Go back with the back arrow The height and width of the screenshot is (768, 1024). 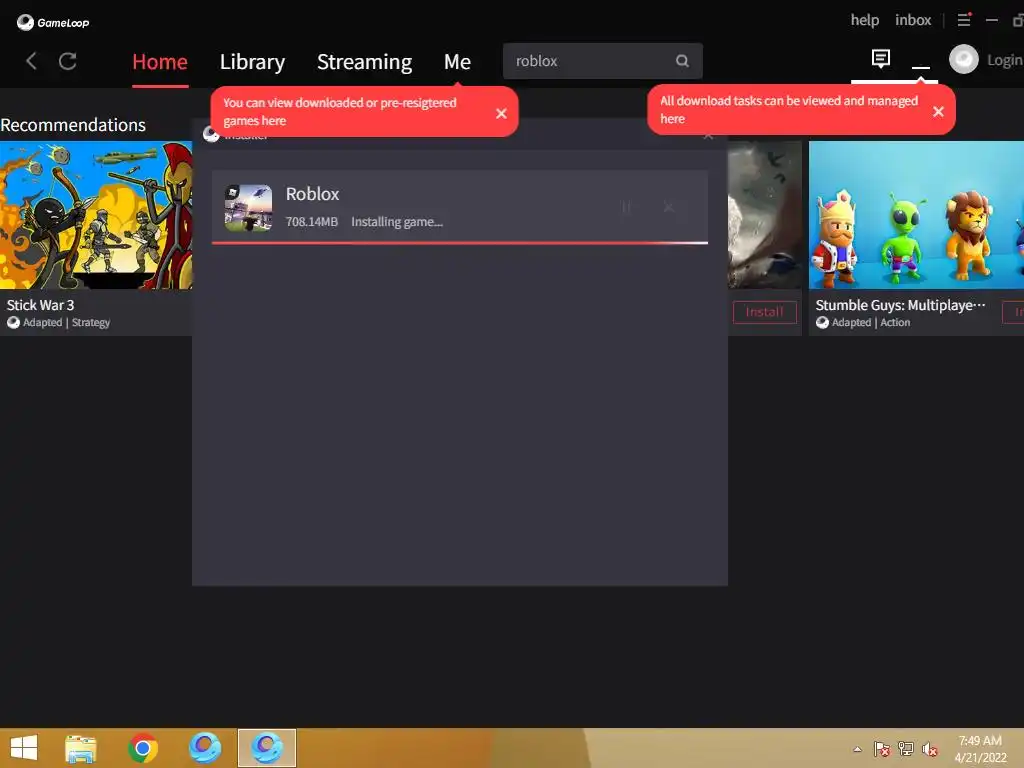pos(31,61)
